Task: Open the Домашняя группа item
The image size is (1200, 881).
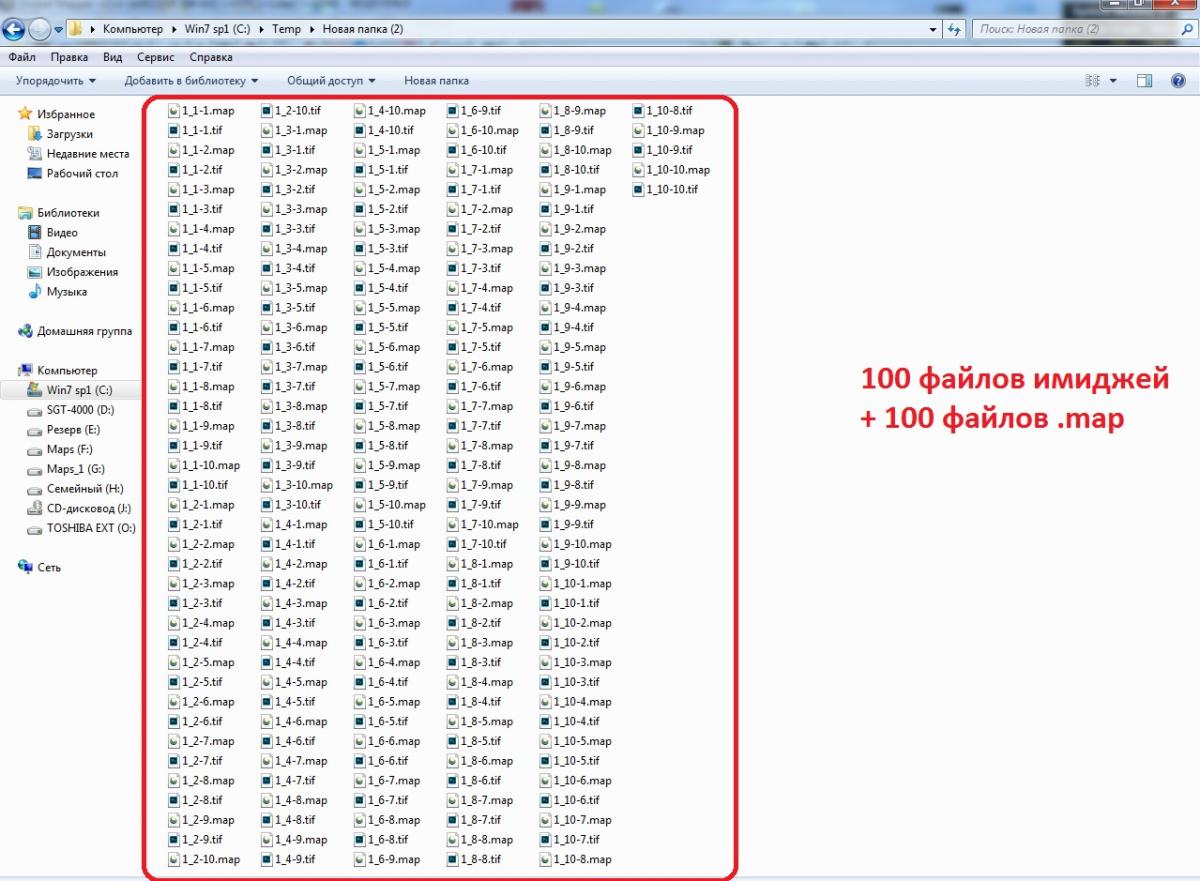Action: [x=84, y=331]
